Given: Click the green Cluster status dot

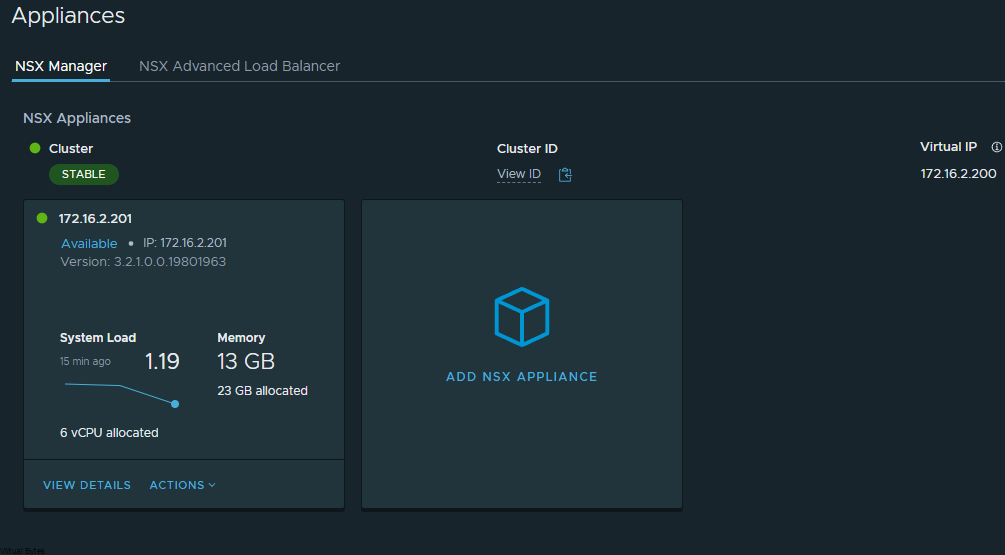Looking at the screenshot, I should pos(35,148).
